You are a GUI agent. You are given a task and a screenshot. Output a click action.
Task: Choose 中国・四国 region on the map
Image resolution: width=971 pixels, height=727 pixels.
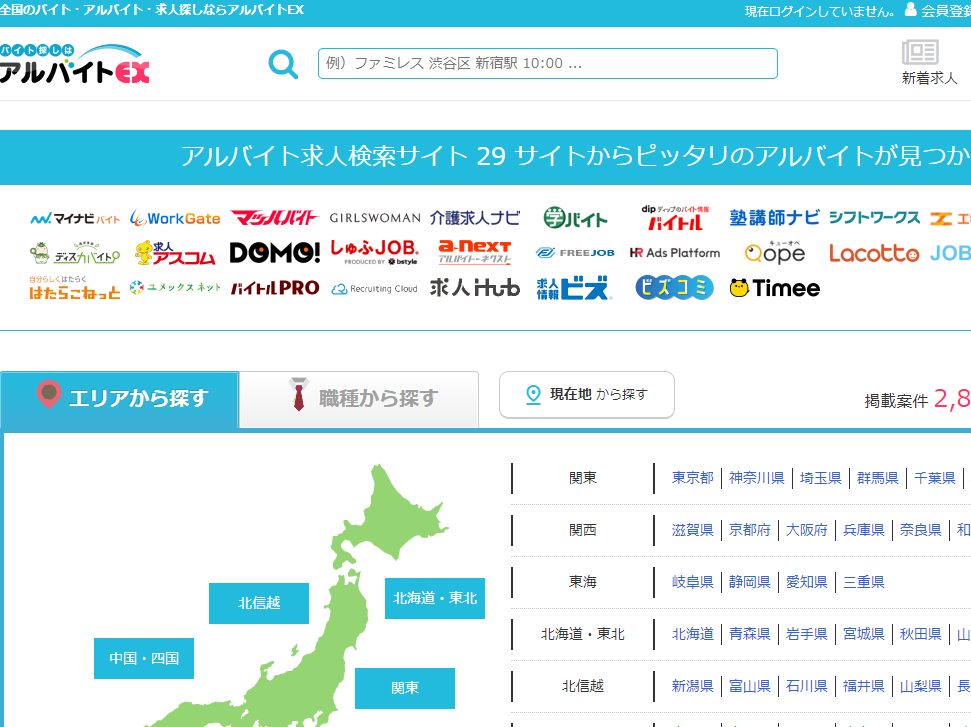[144, 658]
